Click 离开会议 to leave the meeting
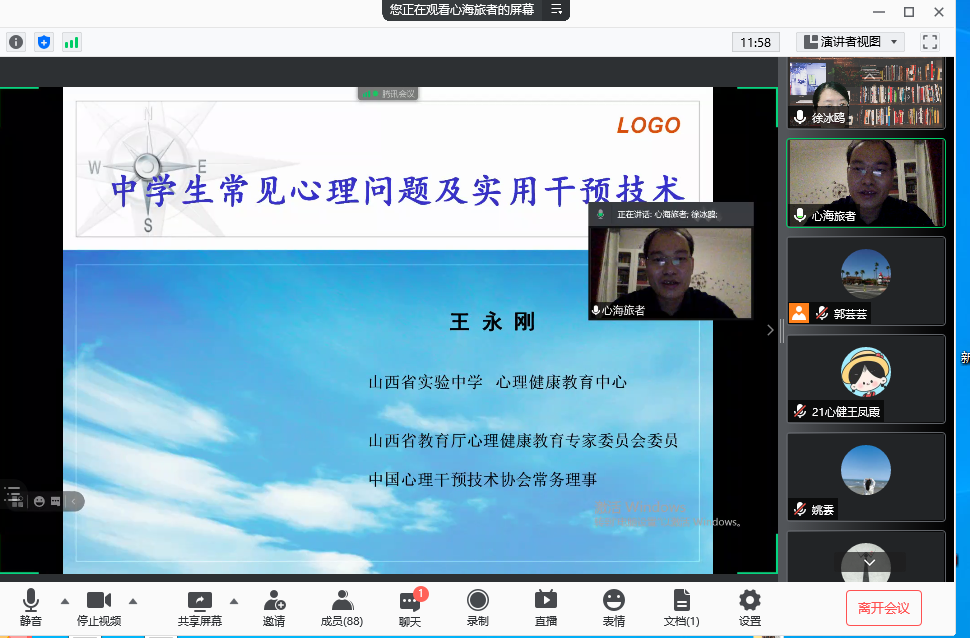Image resolution: width=970 pixels, height=638 pixels. [x=883, y=607]
